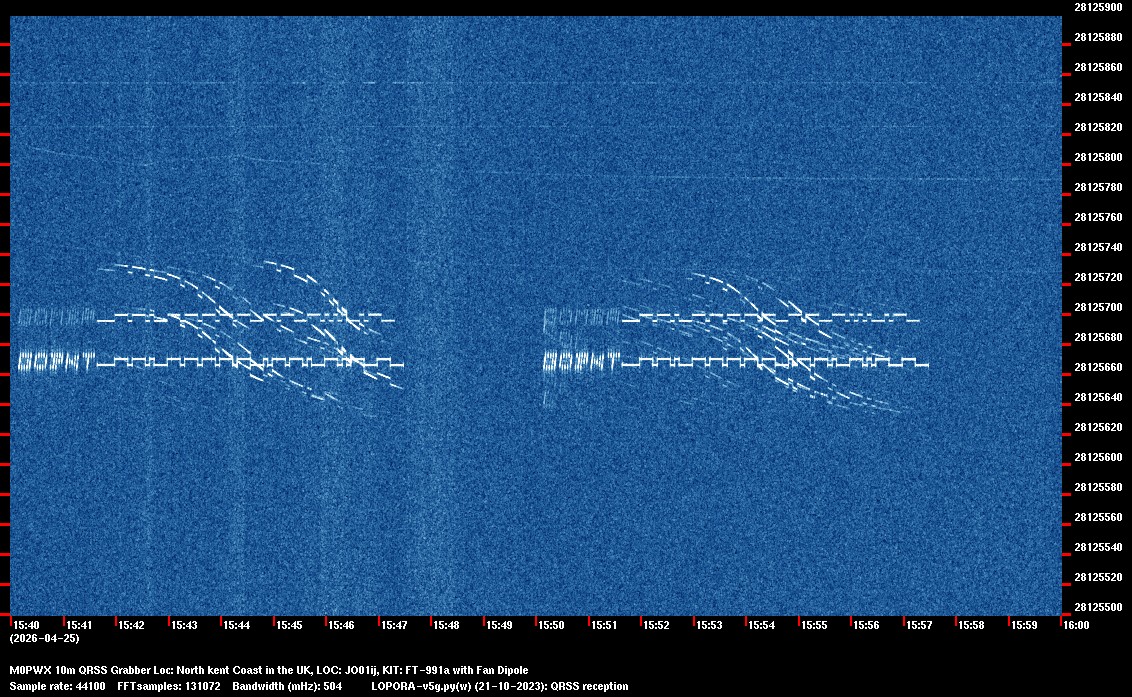The image size is (1132, 697).
Task: Select the 28125800 frequency scale label
Action: coord(1097,157)
